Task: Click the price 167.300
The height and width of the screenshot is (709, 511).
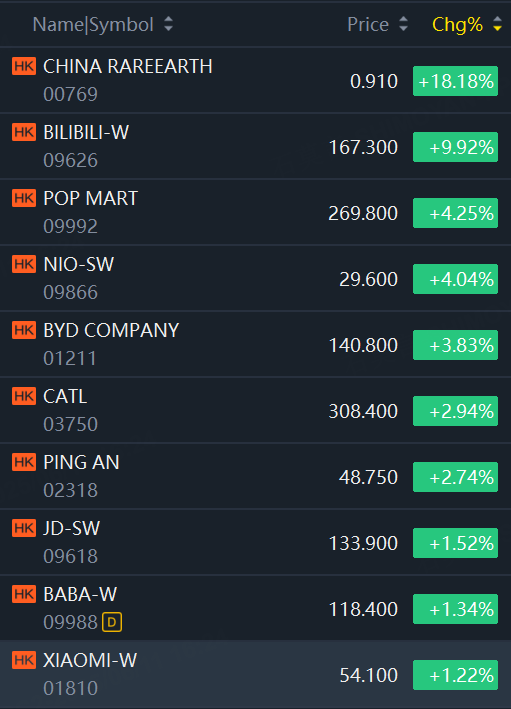Action: click(x=363, y=147)
